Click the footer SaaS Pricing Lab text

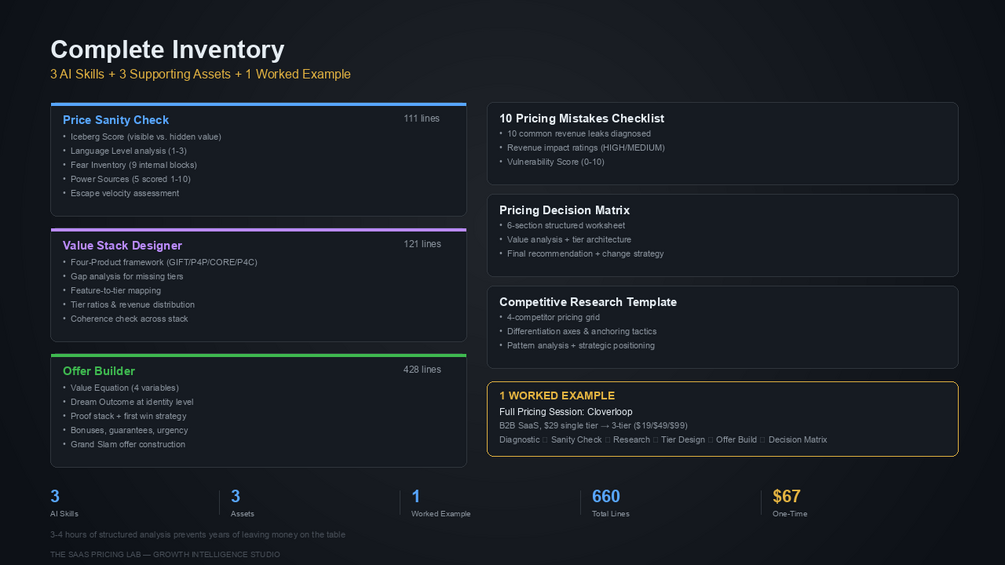165,554
